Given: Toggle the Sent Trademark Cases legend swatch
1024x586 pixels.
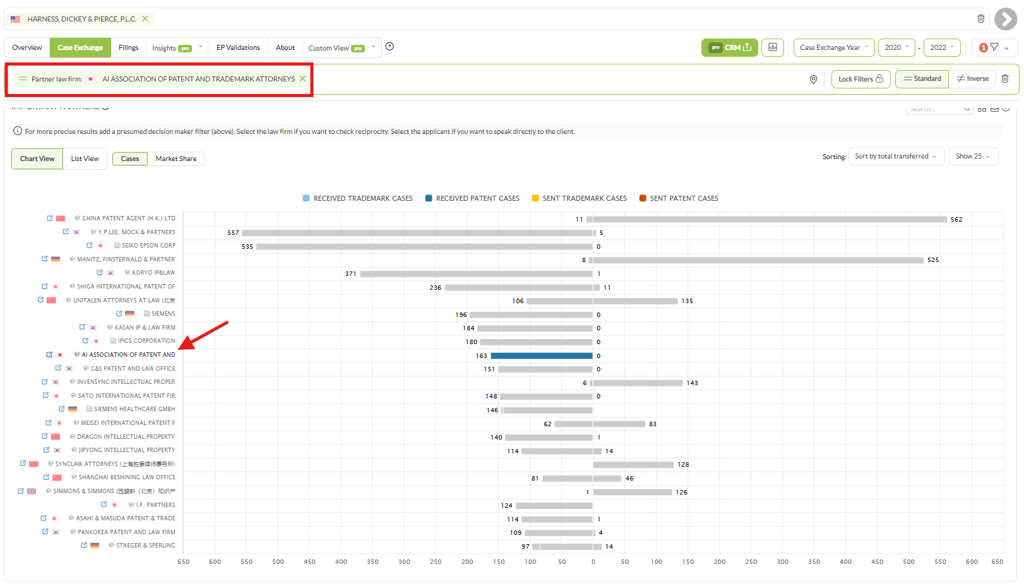Looking at the screenshot, I should 535,199.
